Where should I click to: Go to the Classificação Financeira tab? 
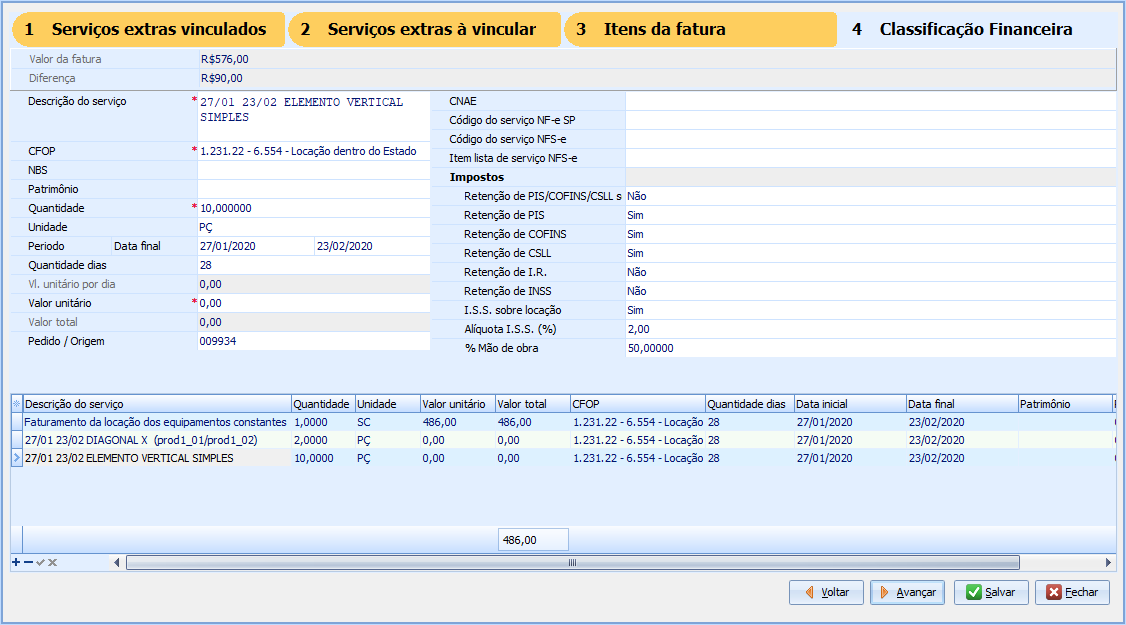(x=977, y=29)
